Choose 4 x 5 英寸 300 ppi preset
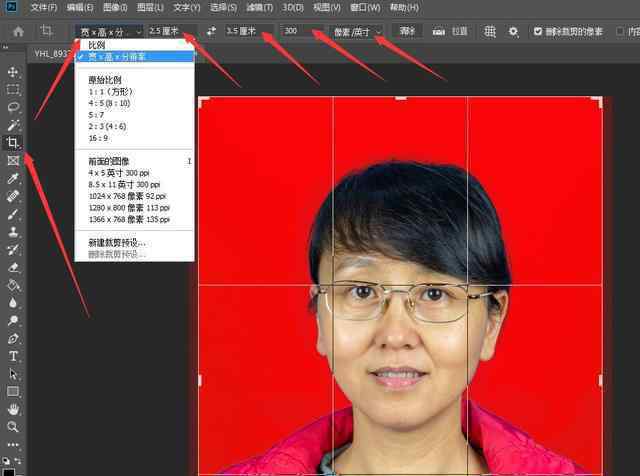Image resolution: width=640 pixels, height=476 pixels. coord(134,173)
